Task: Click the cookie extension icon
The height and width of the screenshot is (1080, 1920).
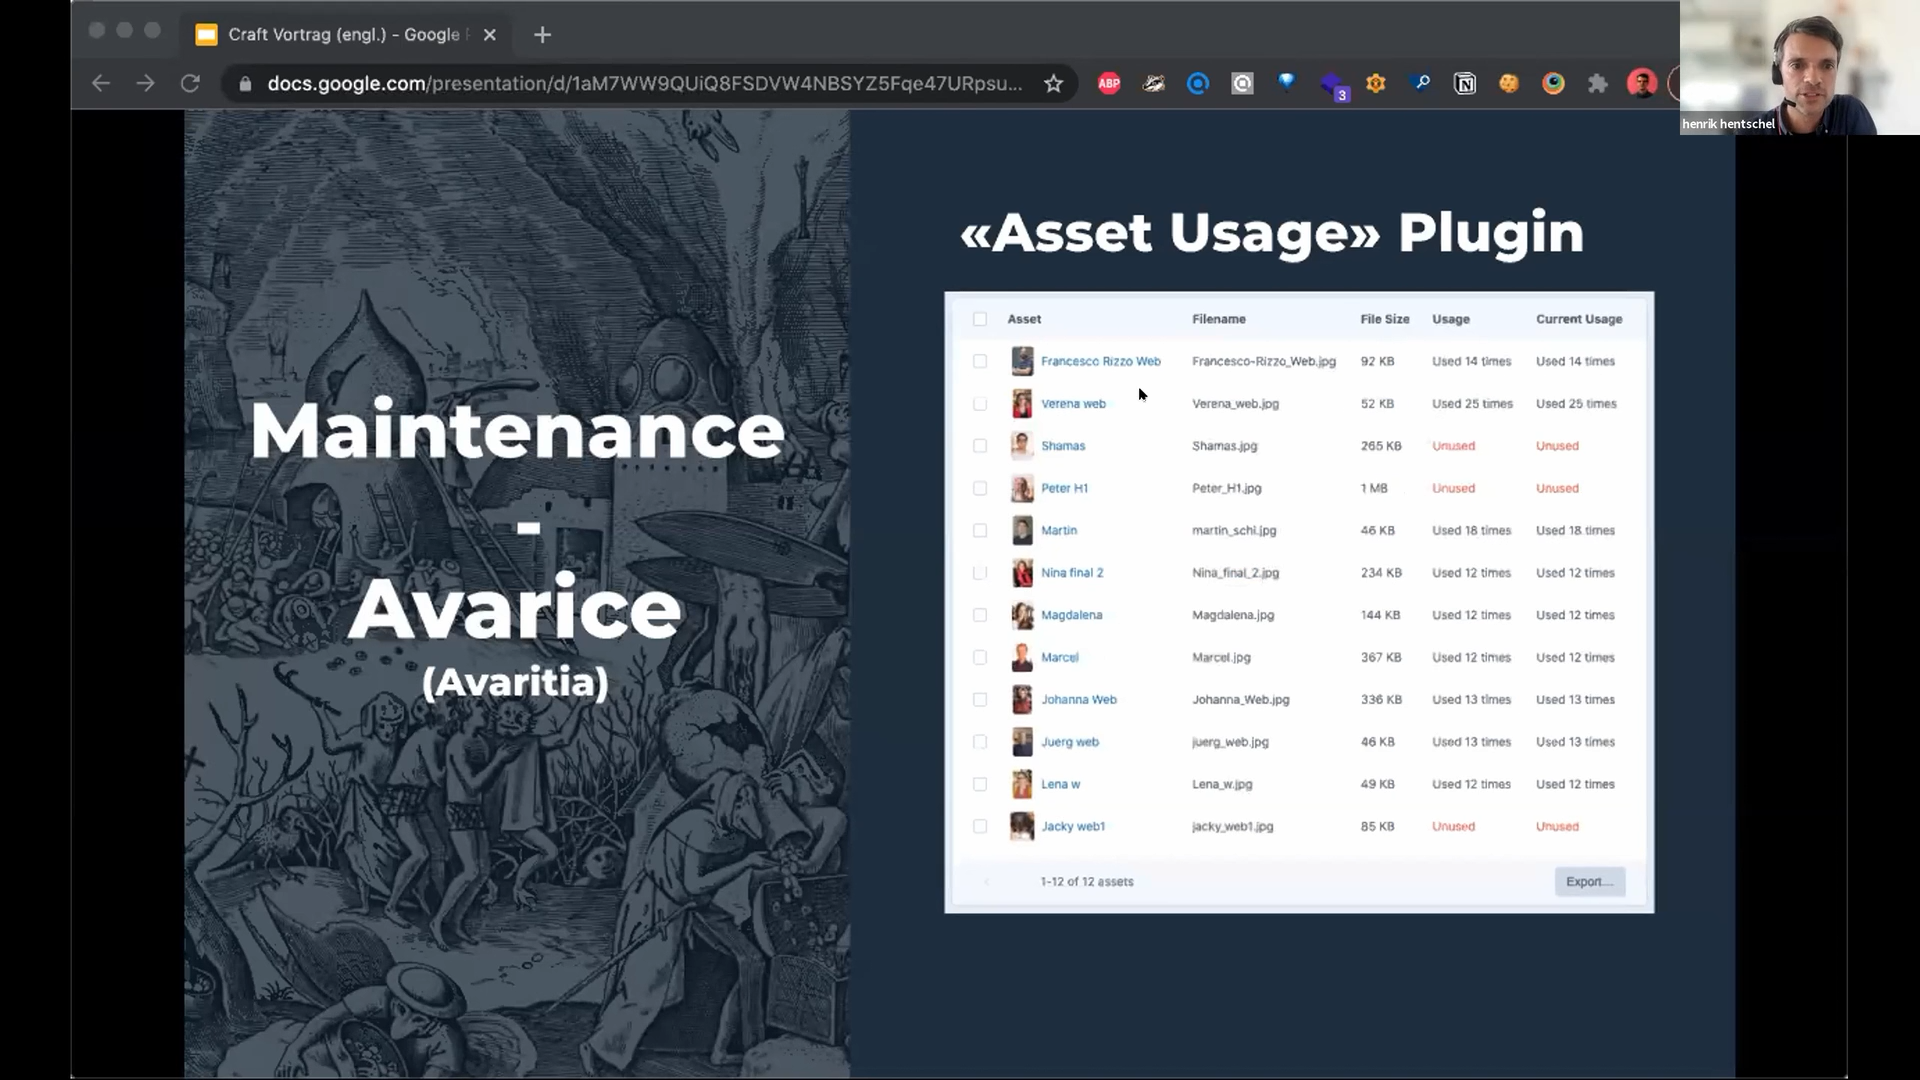Action: coord(1509,84)
